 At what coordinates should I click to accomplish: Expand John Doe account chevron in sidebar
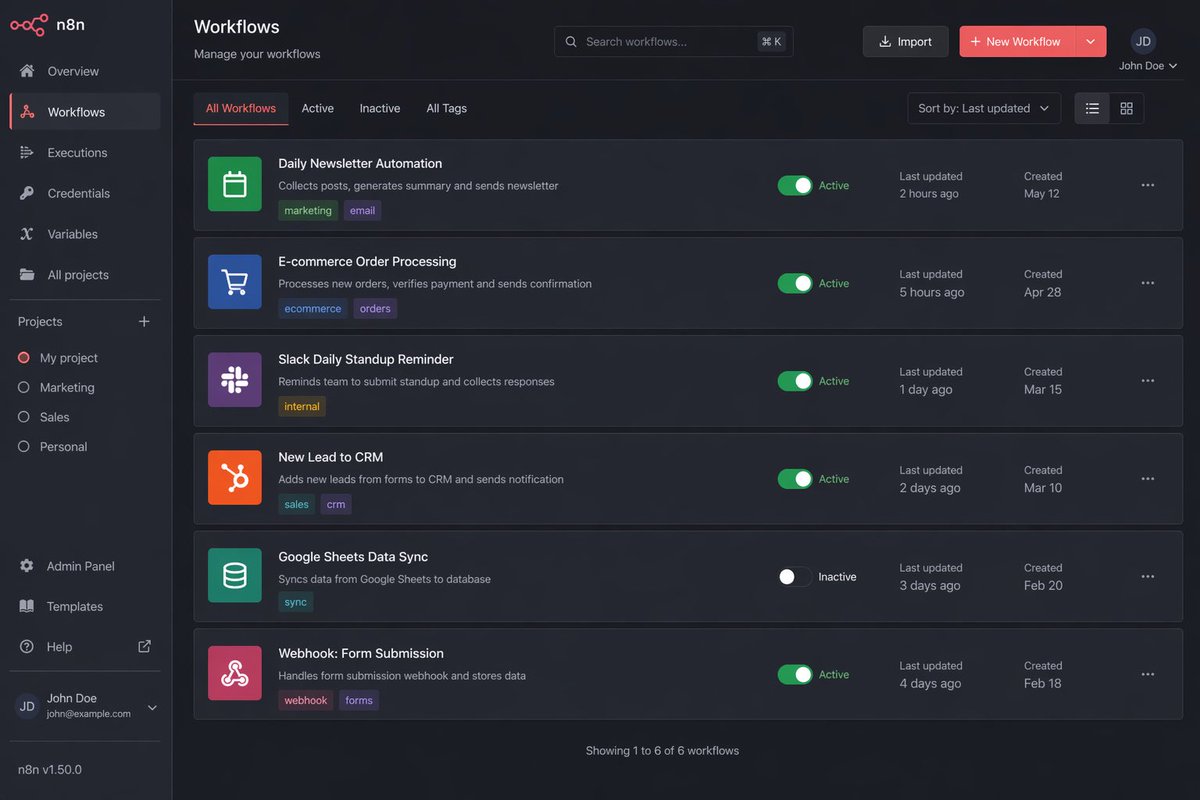pyautogui.click(x=152, y=708)
